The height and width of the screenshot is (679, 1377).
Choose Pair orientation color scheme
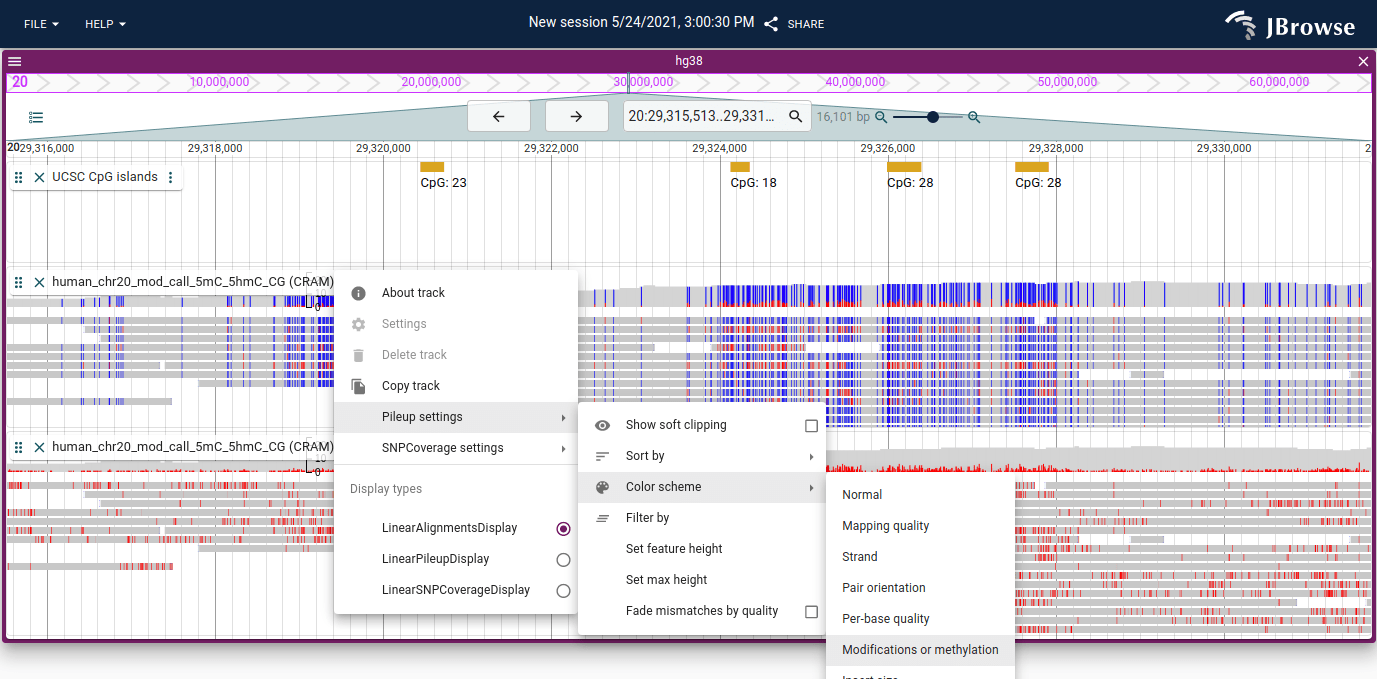click(x=920, y=588)
